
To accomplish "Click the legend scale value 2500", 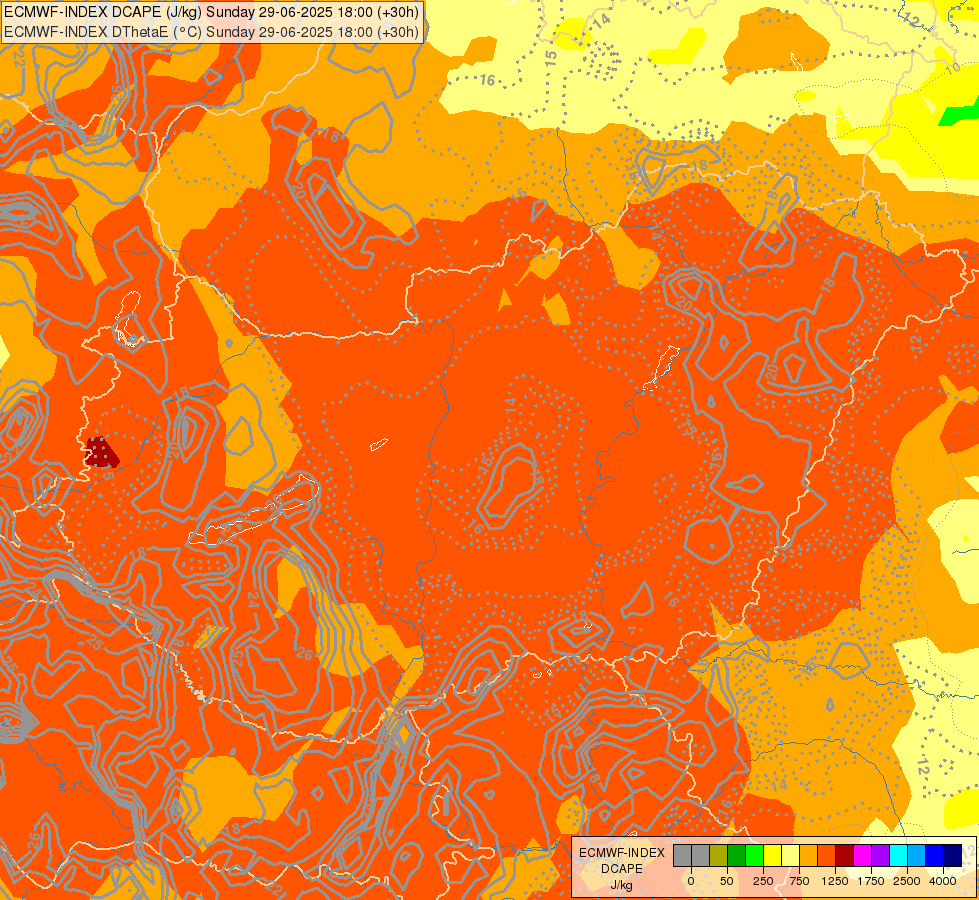I will pos(907,881).
